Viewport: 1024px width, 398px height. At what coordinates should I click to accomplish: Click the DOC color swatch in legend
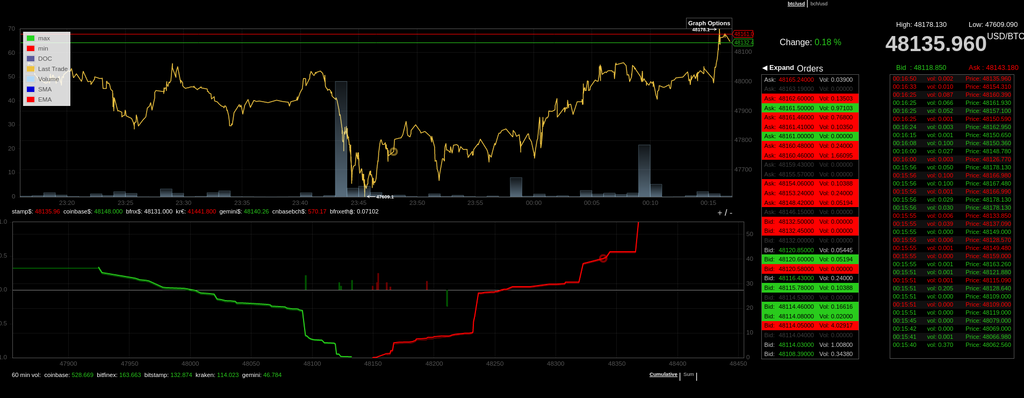coord(30,59)
